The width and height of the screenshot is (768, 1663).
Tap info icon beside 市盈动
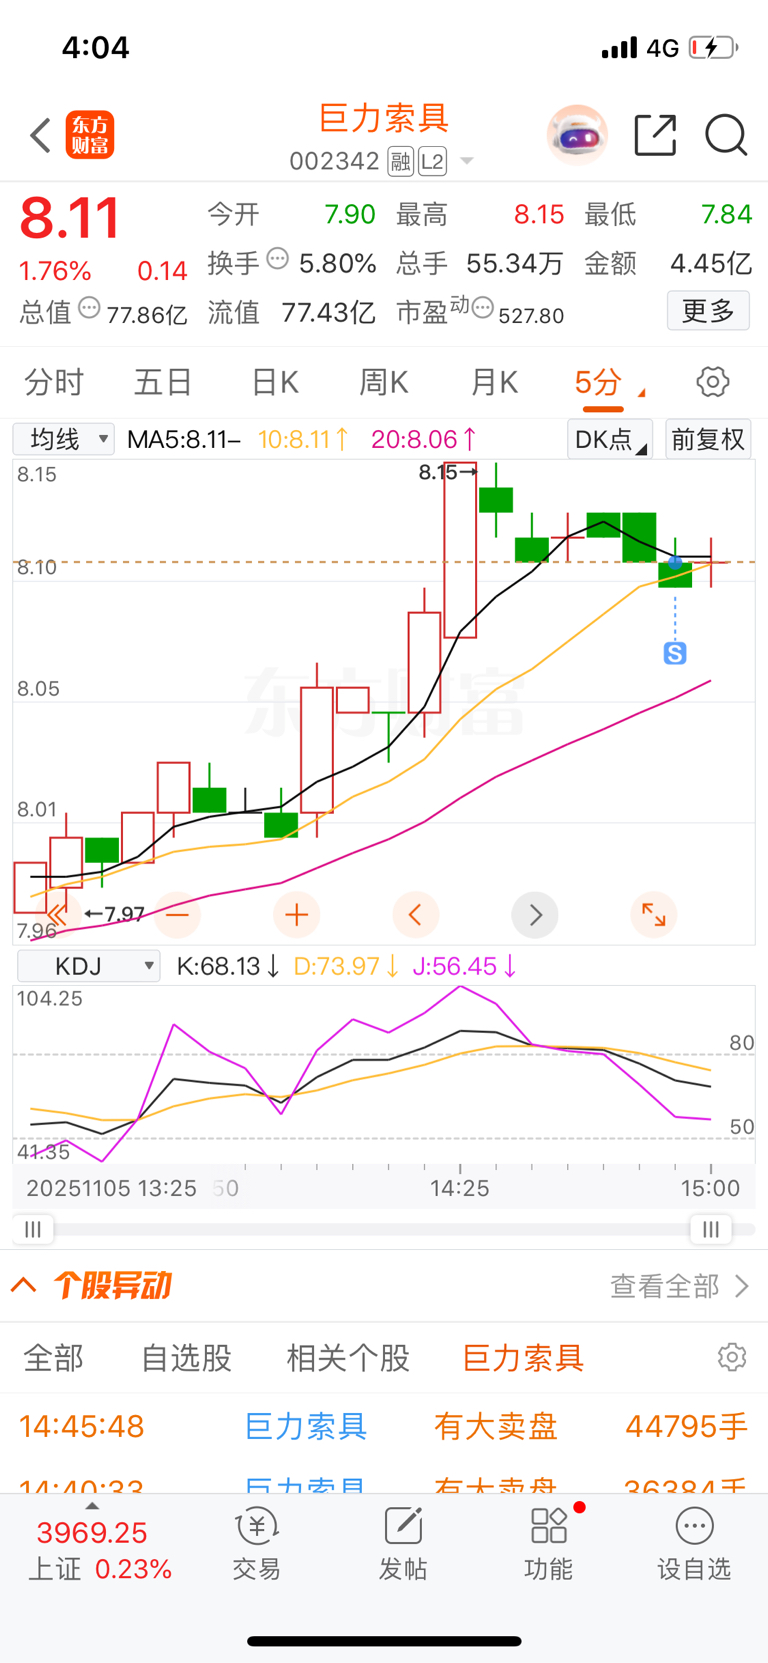coord(483,308)
